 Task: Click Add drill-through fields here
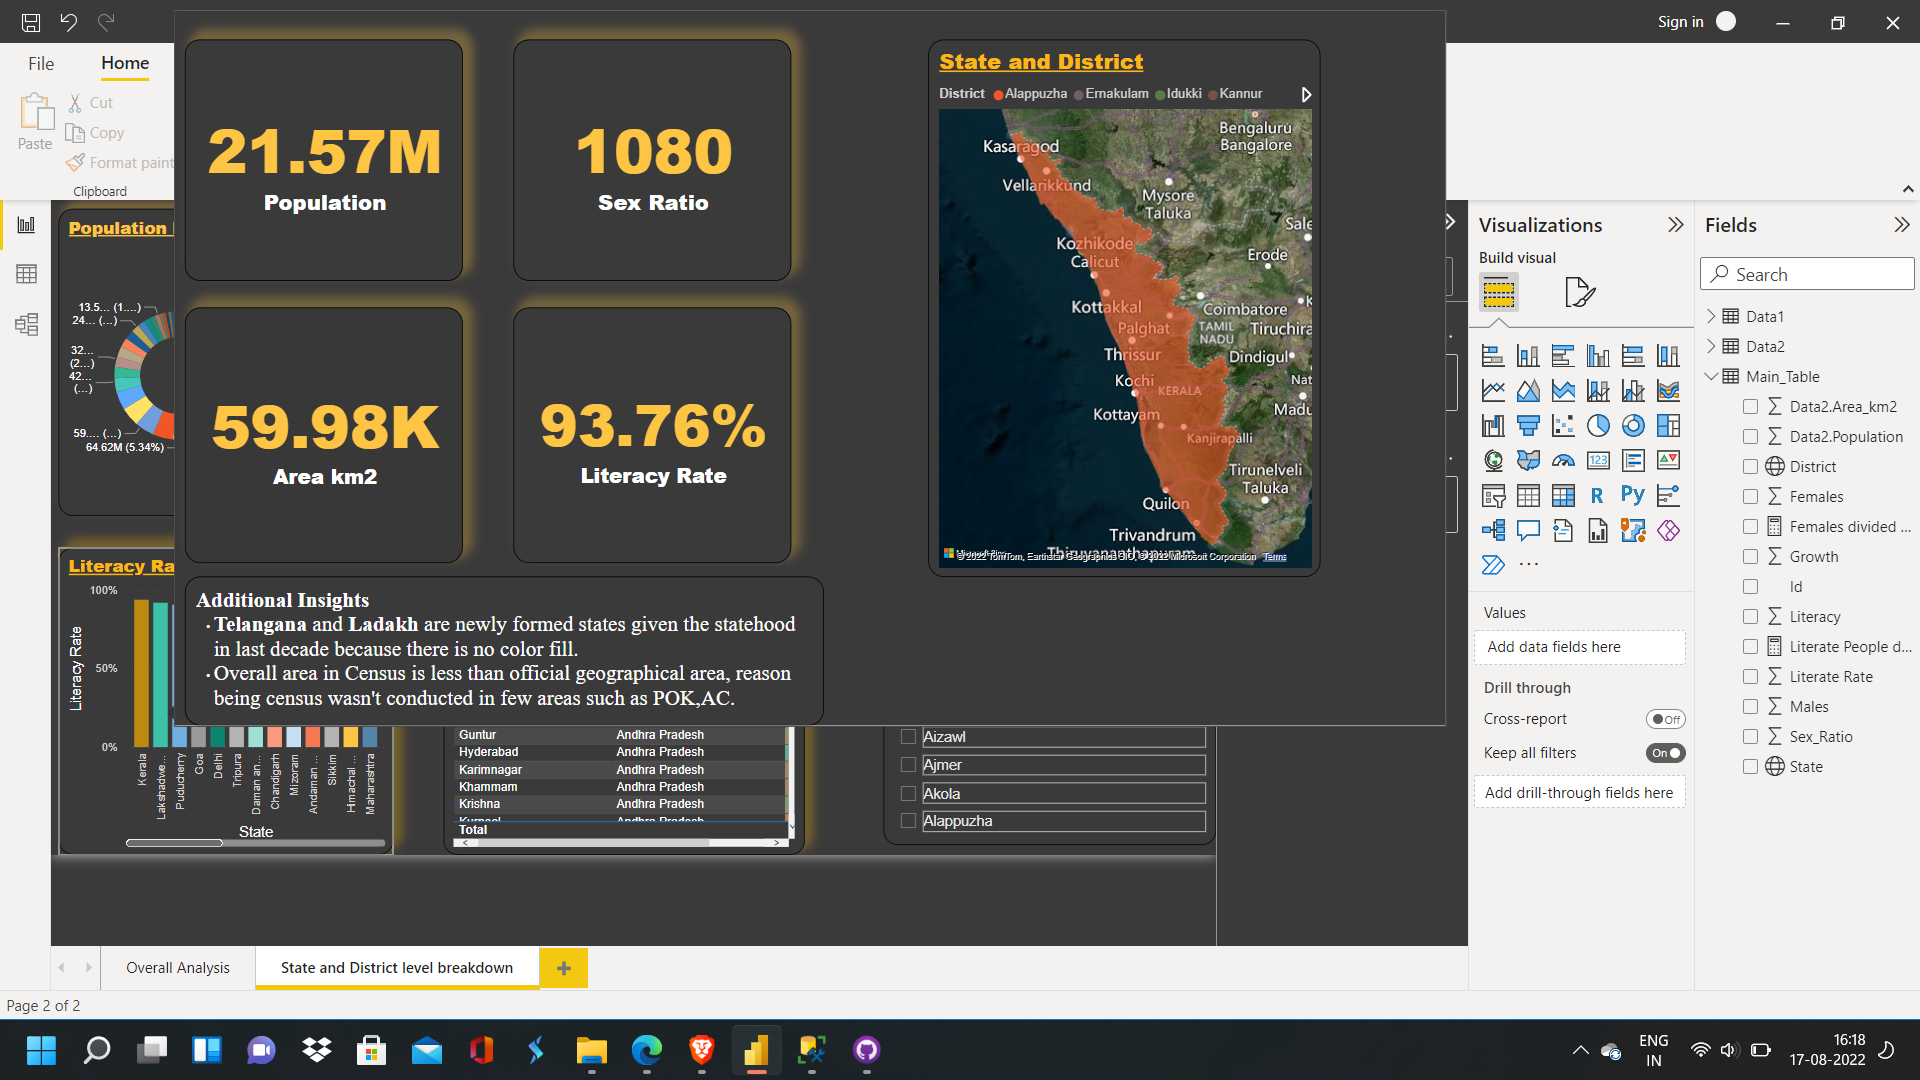[1579, 793]
